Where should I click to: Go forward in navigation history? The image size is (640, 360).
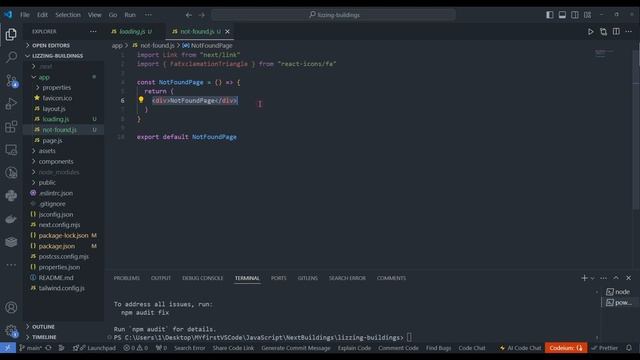point(202,15)
